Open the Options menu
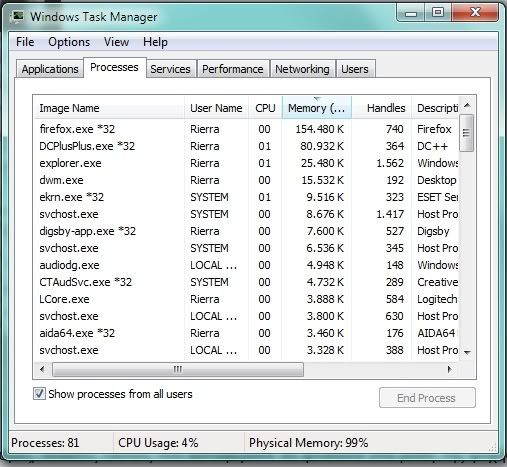 69,42
